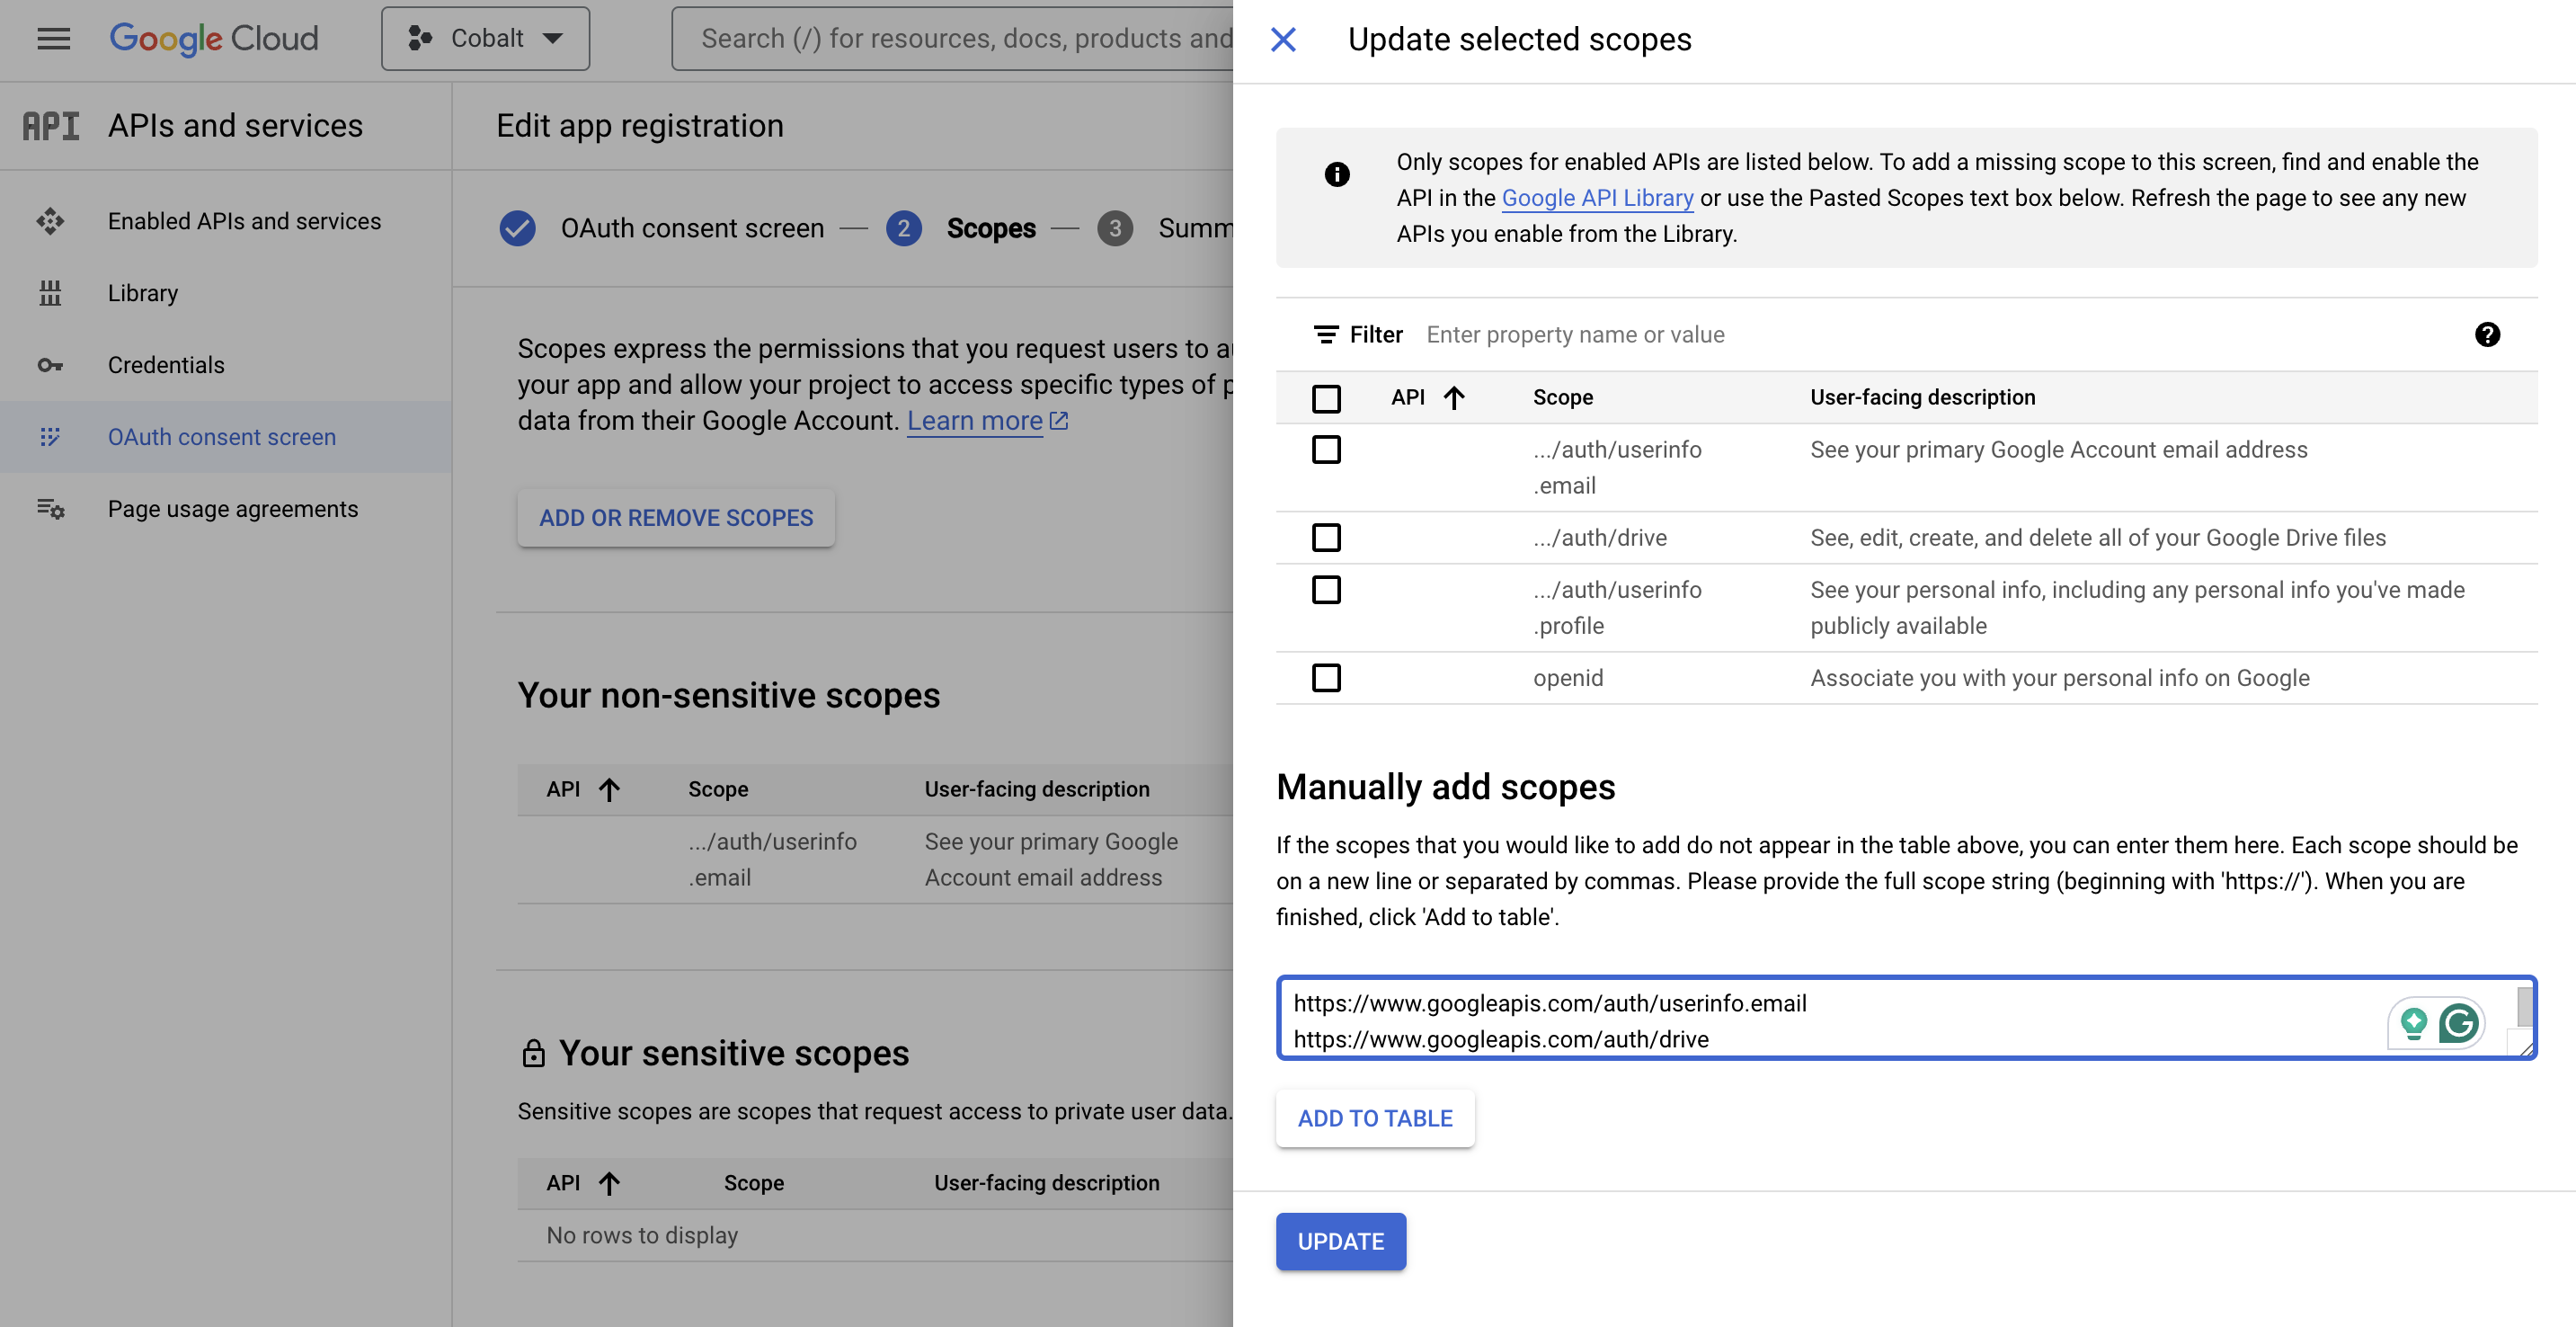Open the navigation hamburger menu

[52, 38]
